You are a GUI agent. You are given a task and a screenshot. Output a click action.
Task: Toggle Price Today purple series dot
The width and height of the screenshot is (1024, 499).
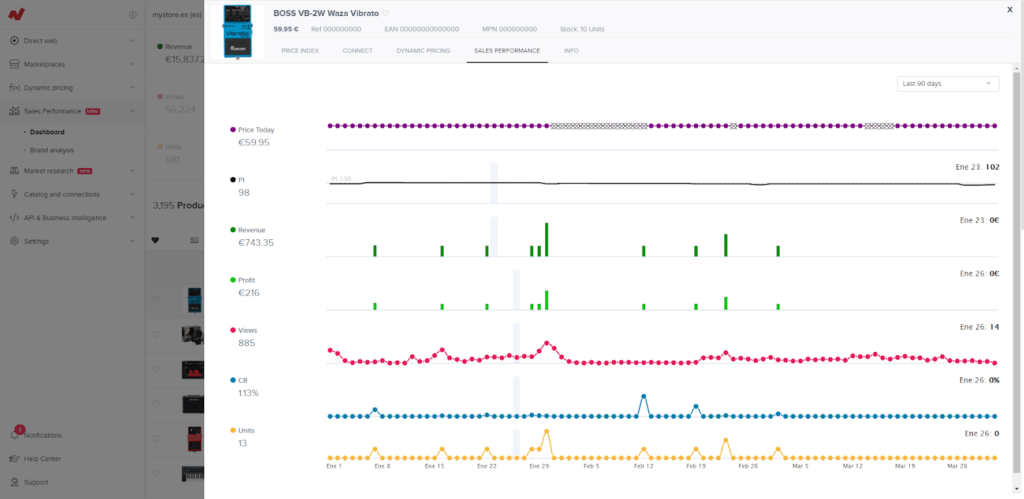coord(233,130)
